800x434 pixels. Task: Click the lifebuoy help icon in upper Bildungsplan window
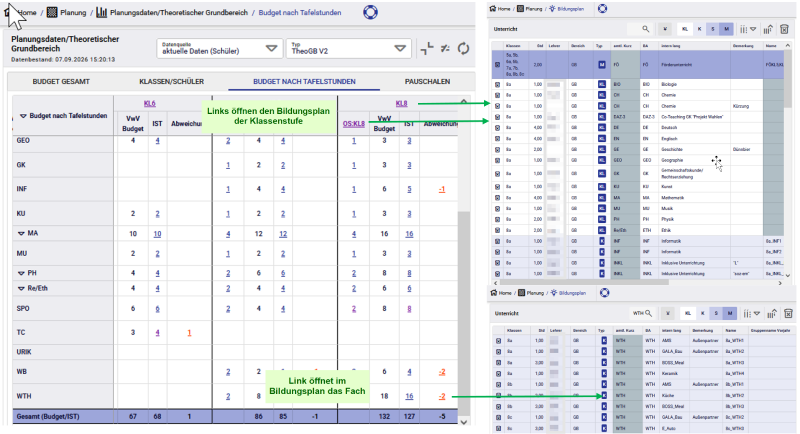[603, 8]
